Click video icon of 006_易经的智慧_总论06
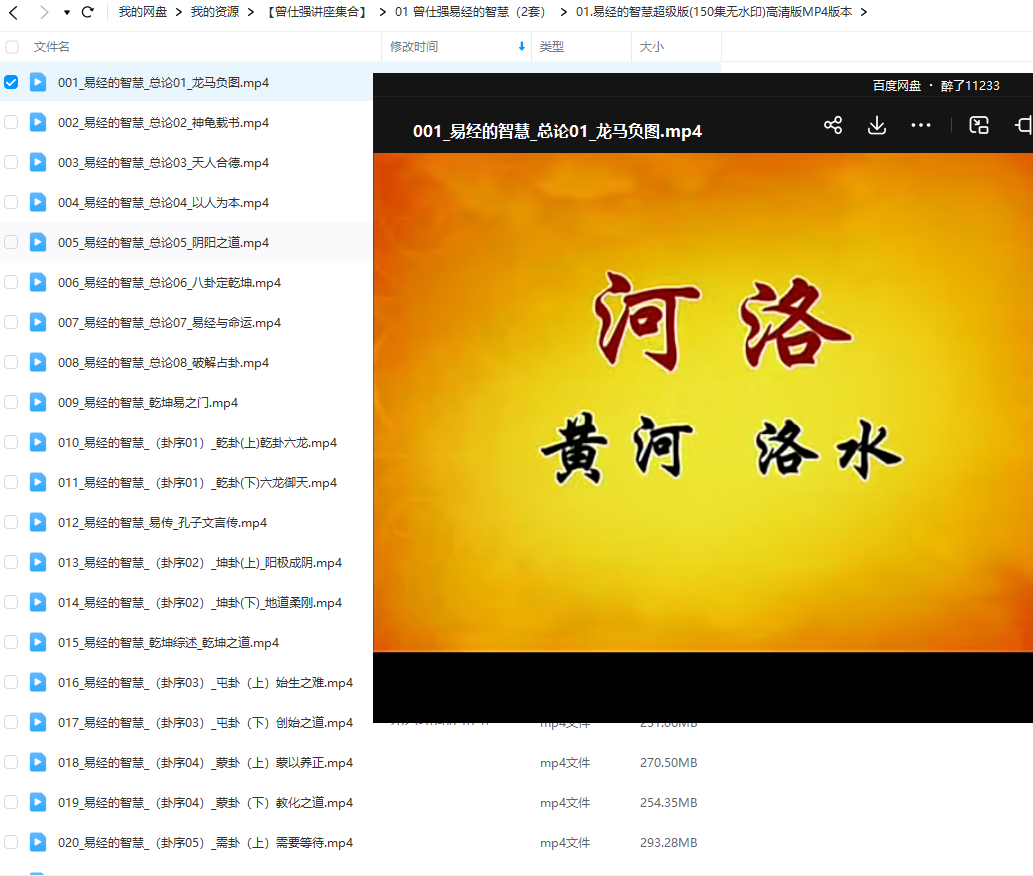The width and height of the screenshot is (1033, 876). point(38,282)
